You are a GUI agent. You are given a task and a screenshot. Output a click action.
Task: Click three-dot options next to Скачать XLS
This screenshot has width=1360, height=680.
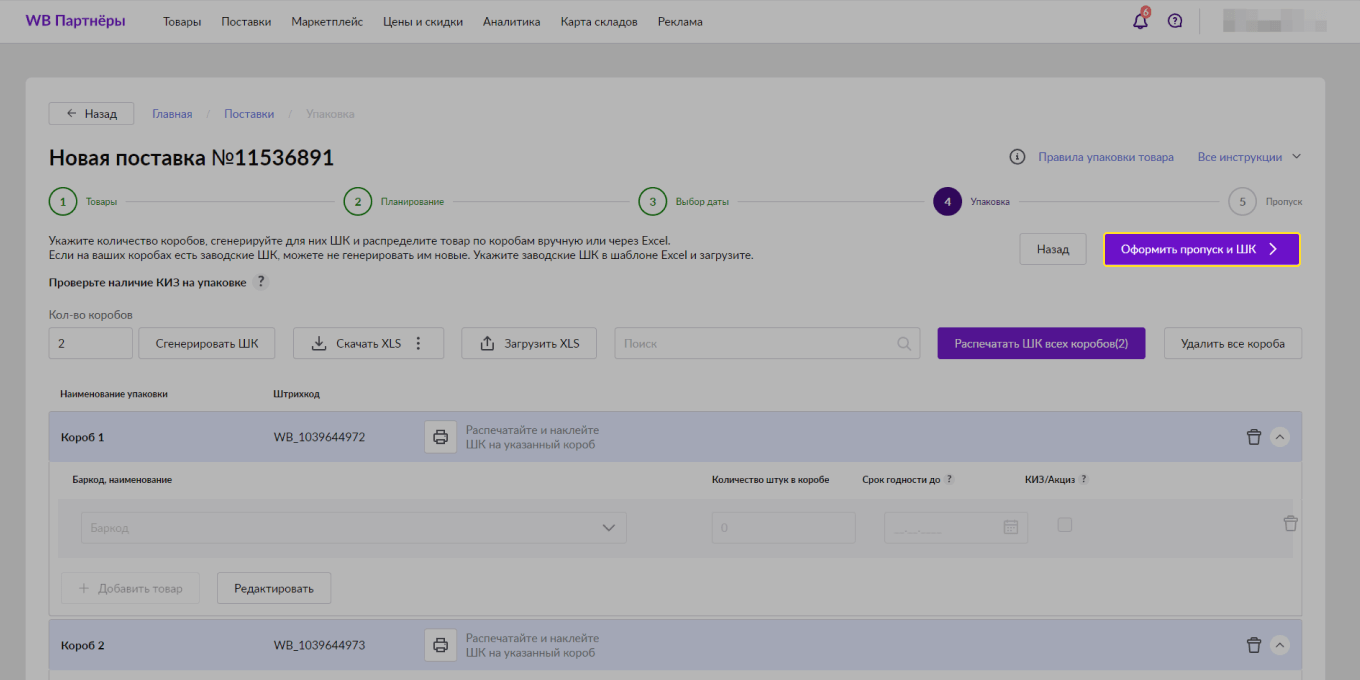419,343
